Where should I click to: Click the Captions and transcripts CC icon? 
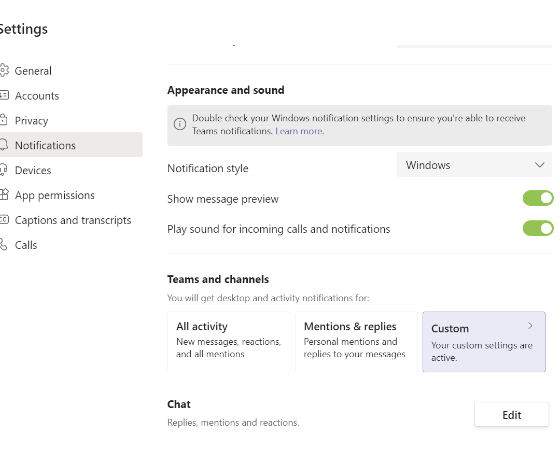4,220
